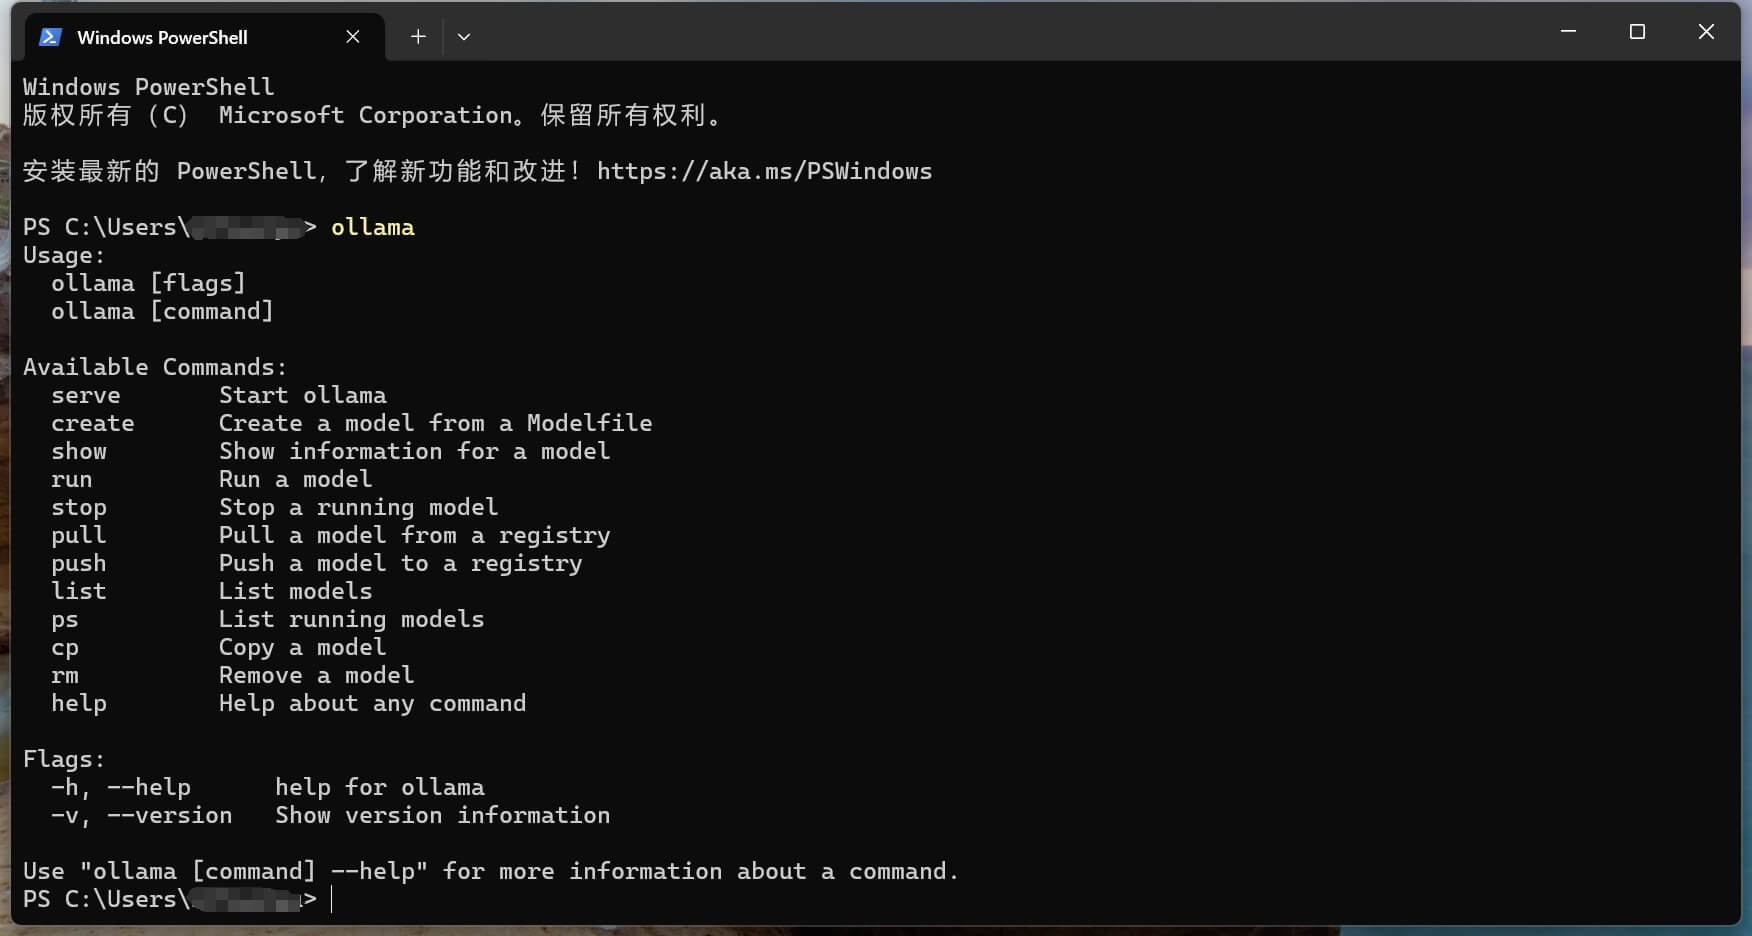Screen dimensions: 1752x936
Task: Click the 'Flags:' heading
Action: point(64,759)
